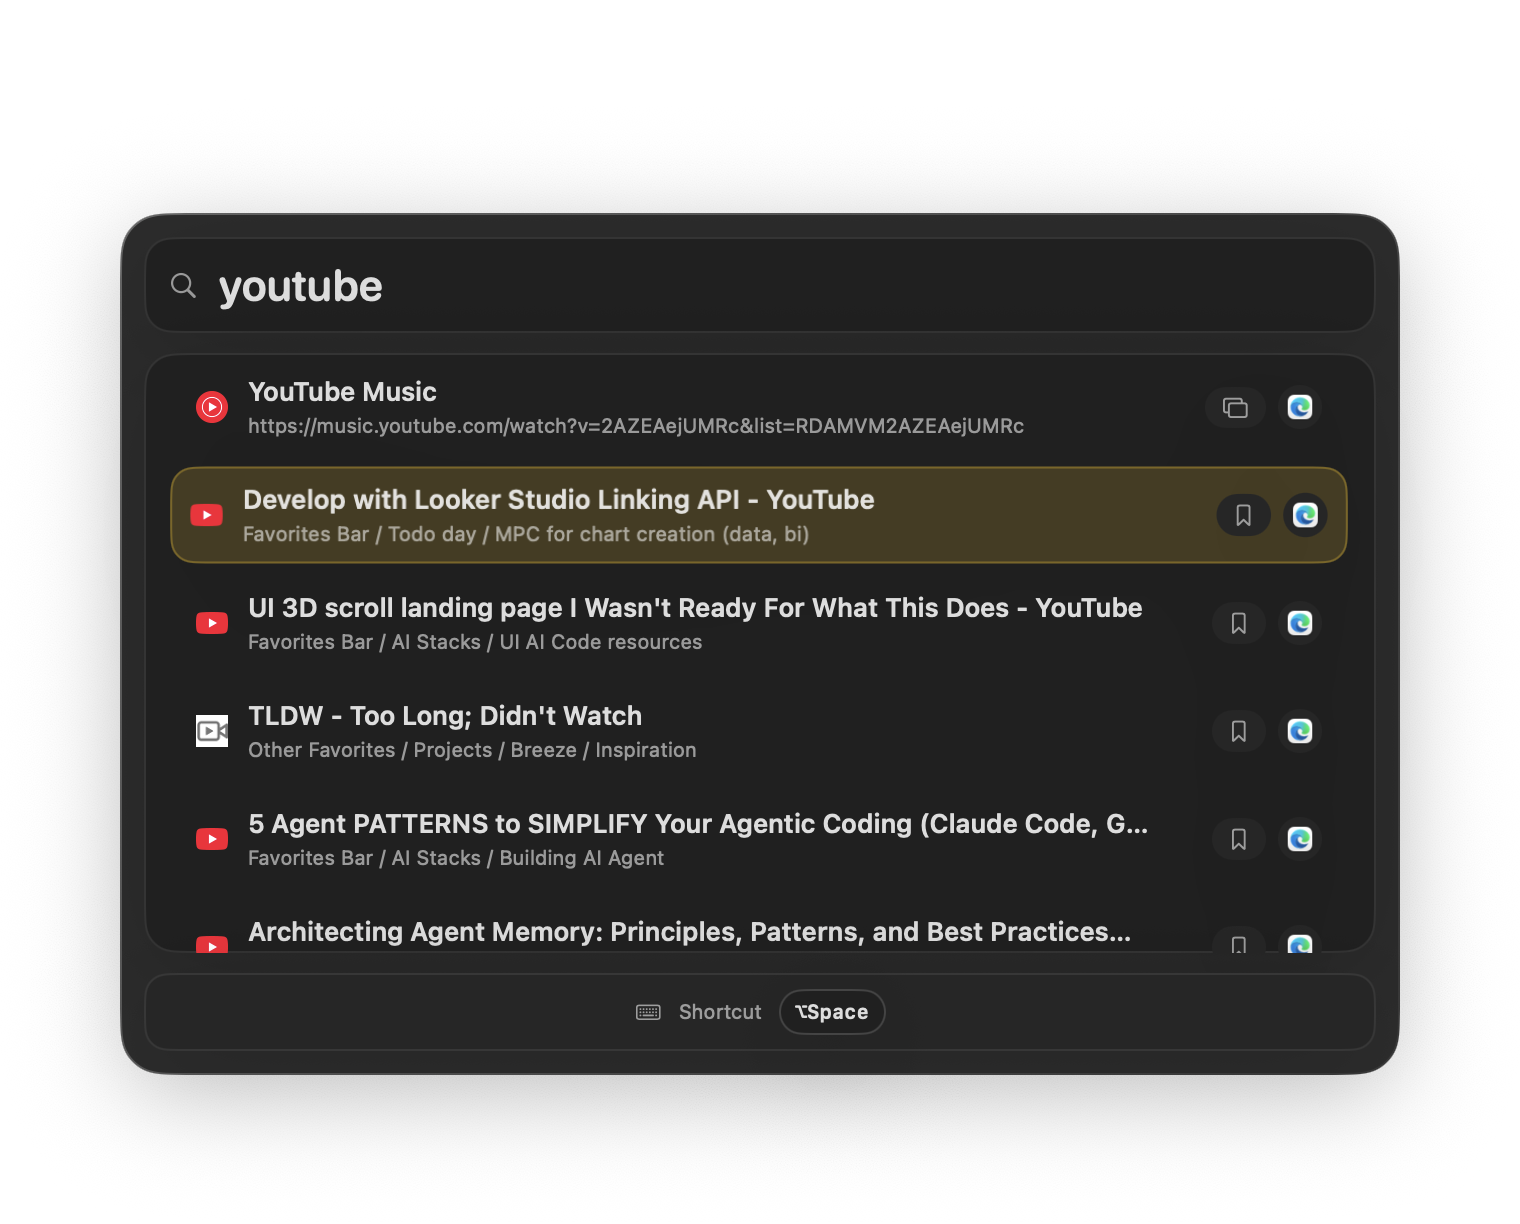Click the YouTube Music favicon
Screen dimensions: 1520x1224
(212, 407)
